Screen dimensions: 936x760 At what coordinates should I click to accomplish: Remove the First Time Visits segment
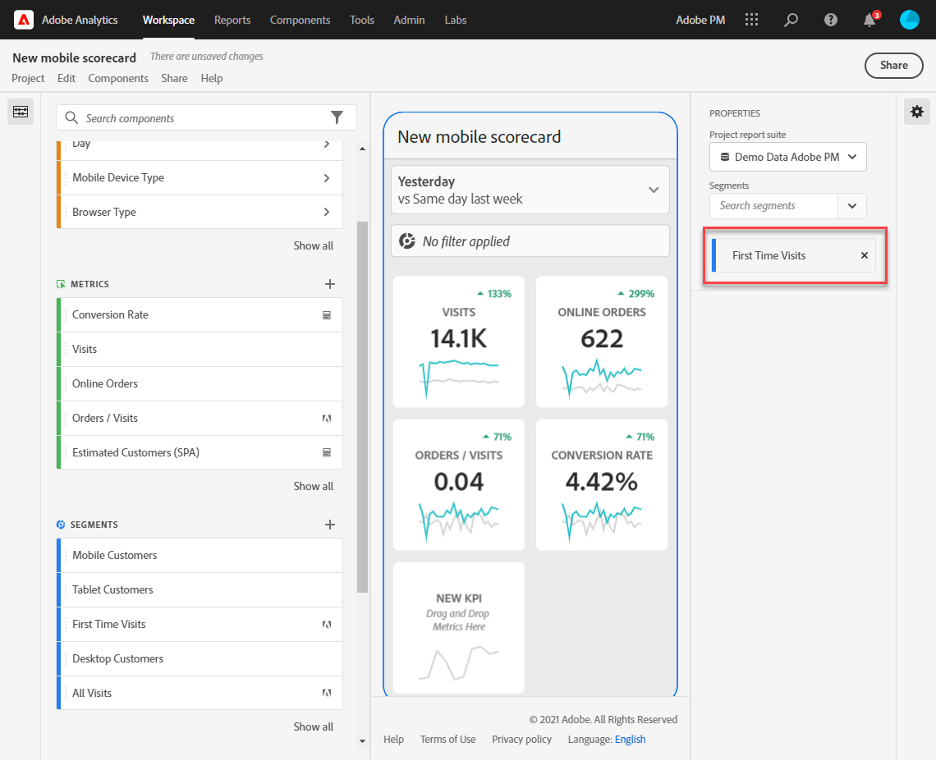pos(864,256)
